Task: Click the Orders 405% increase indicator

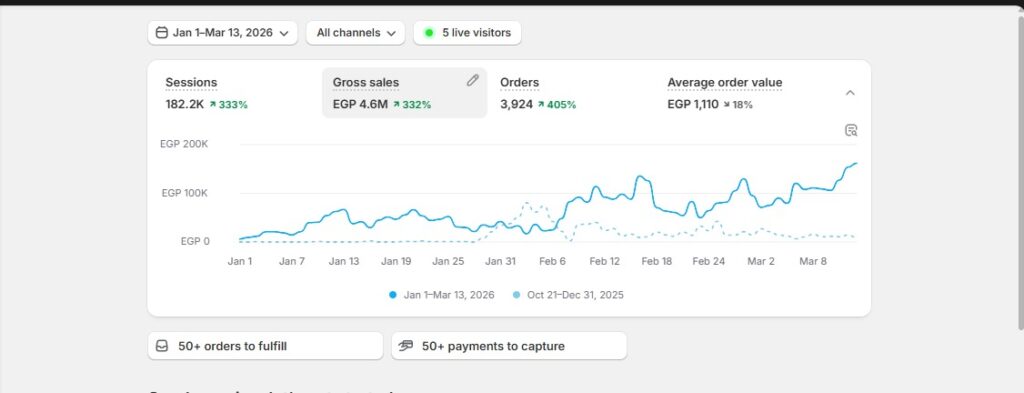Action: (557, 104)
